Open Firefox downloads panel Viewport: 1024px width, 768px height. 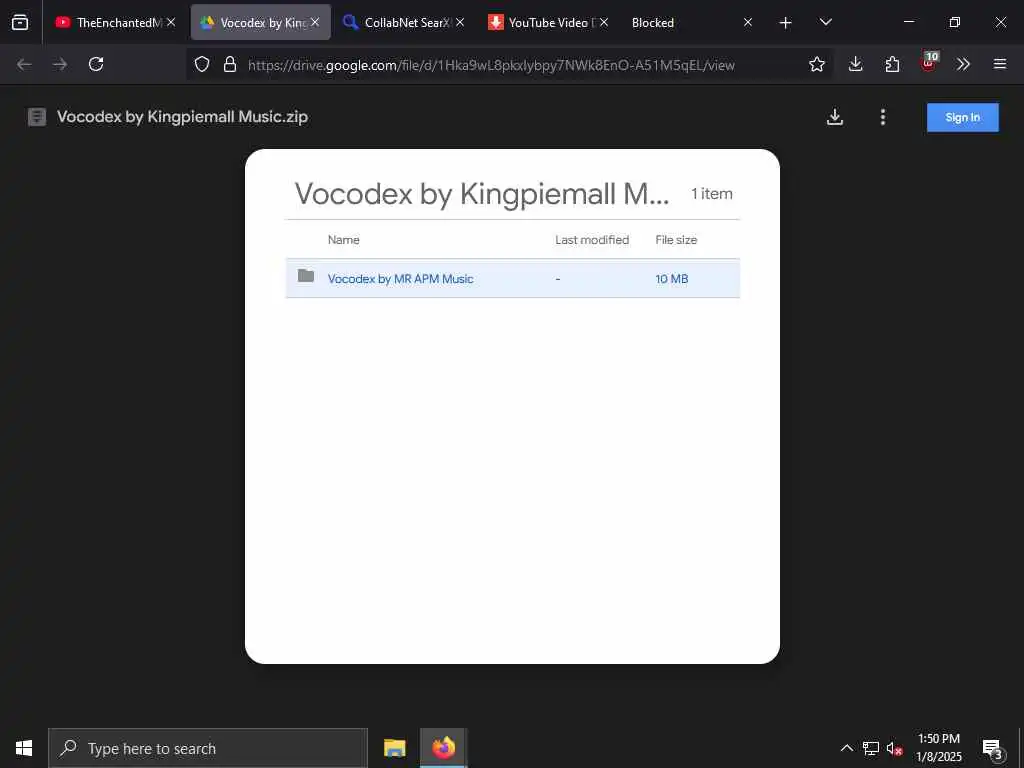pos(856,64)
